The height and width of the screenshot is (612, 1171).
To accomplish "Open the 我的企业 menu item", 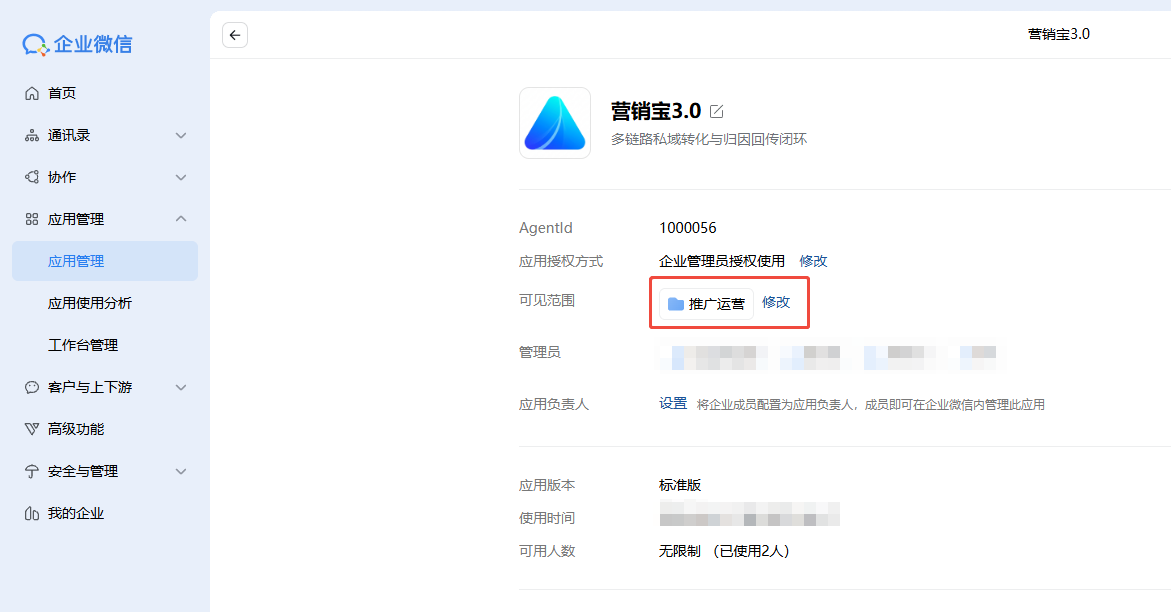I will [x=105, y=513].
